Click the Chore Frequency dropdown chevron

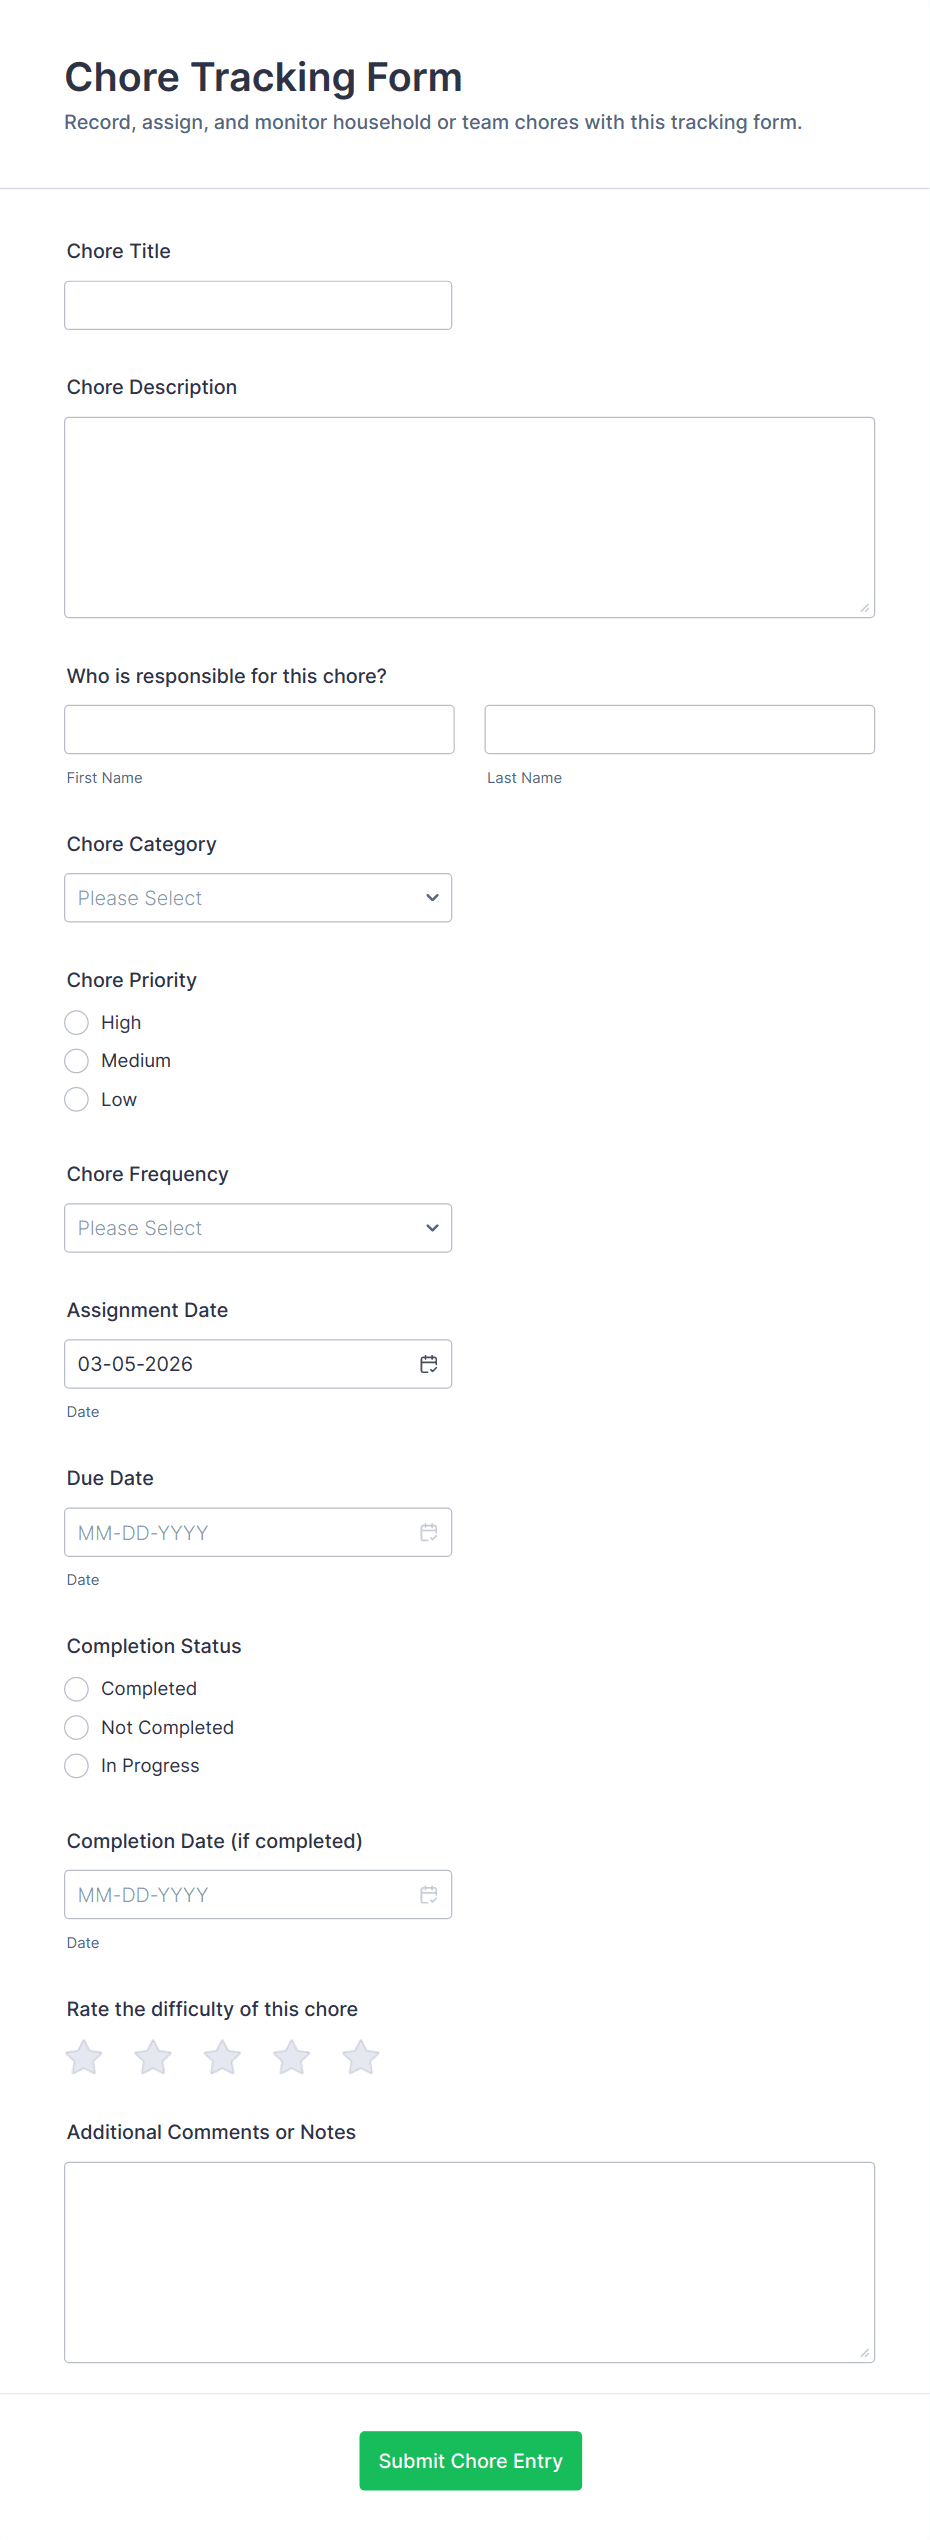431,1227
